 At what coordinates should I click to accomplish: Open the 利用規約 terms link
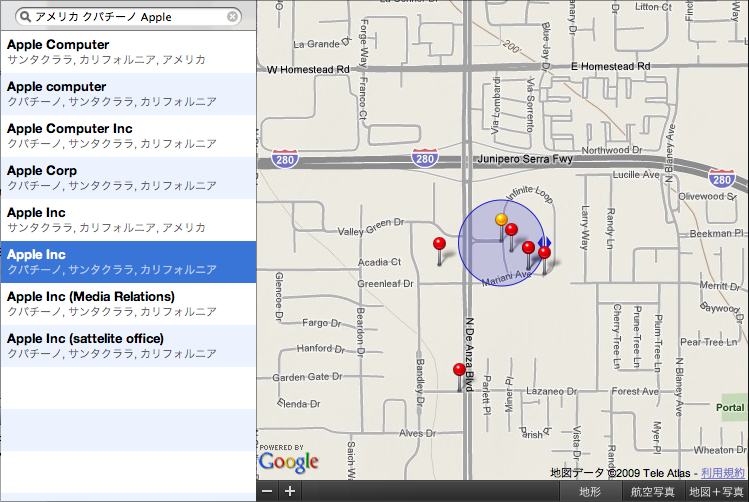(723, 473)
